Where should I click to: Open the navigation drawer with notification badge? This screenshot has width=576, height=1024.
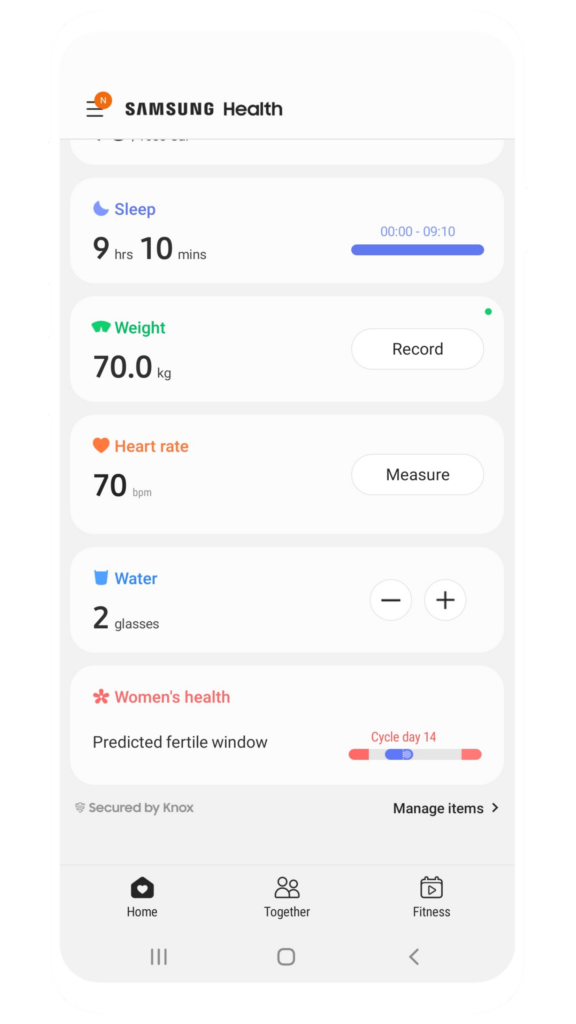tap(94, 107)
